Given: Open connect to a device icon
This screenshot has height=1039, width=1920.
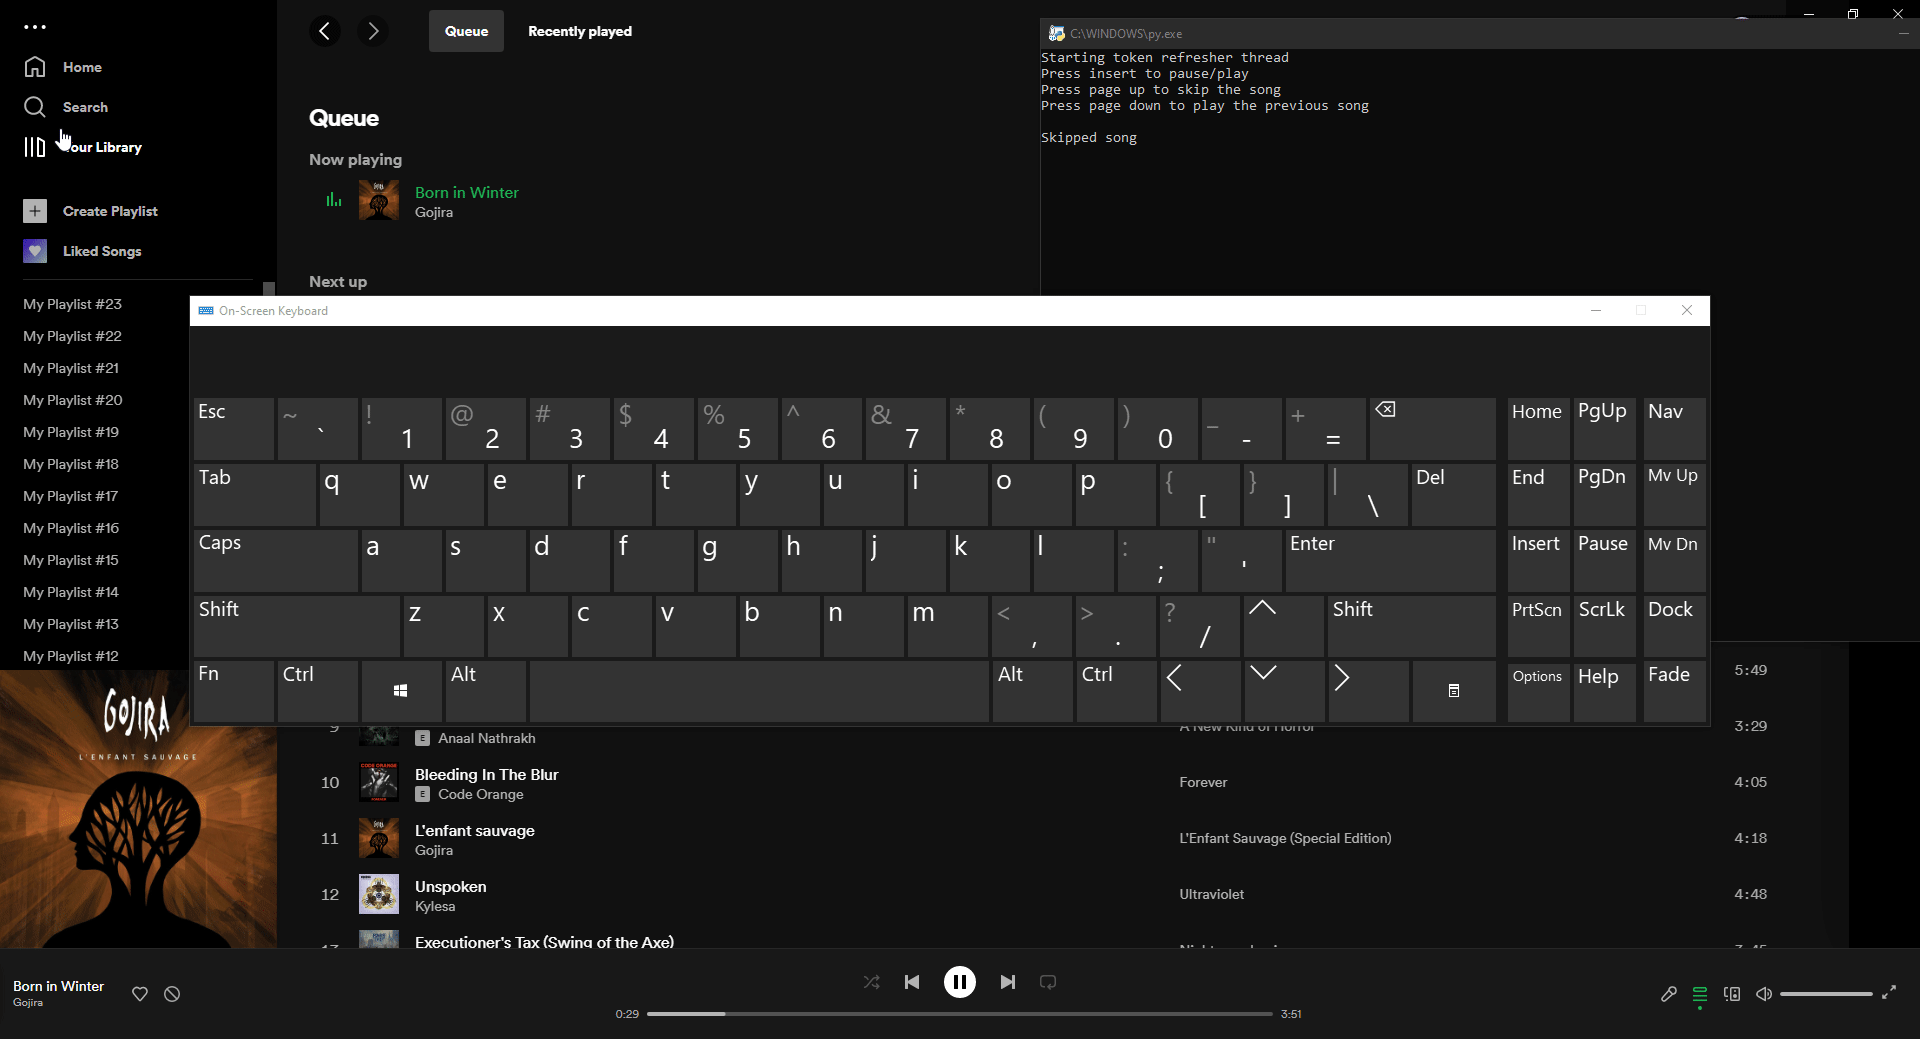Looking at the screenshot, I should (x=1732, y=994).
